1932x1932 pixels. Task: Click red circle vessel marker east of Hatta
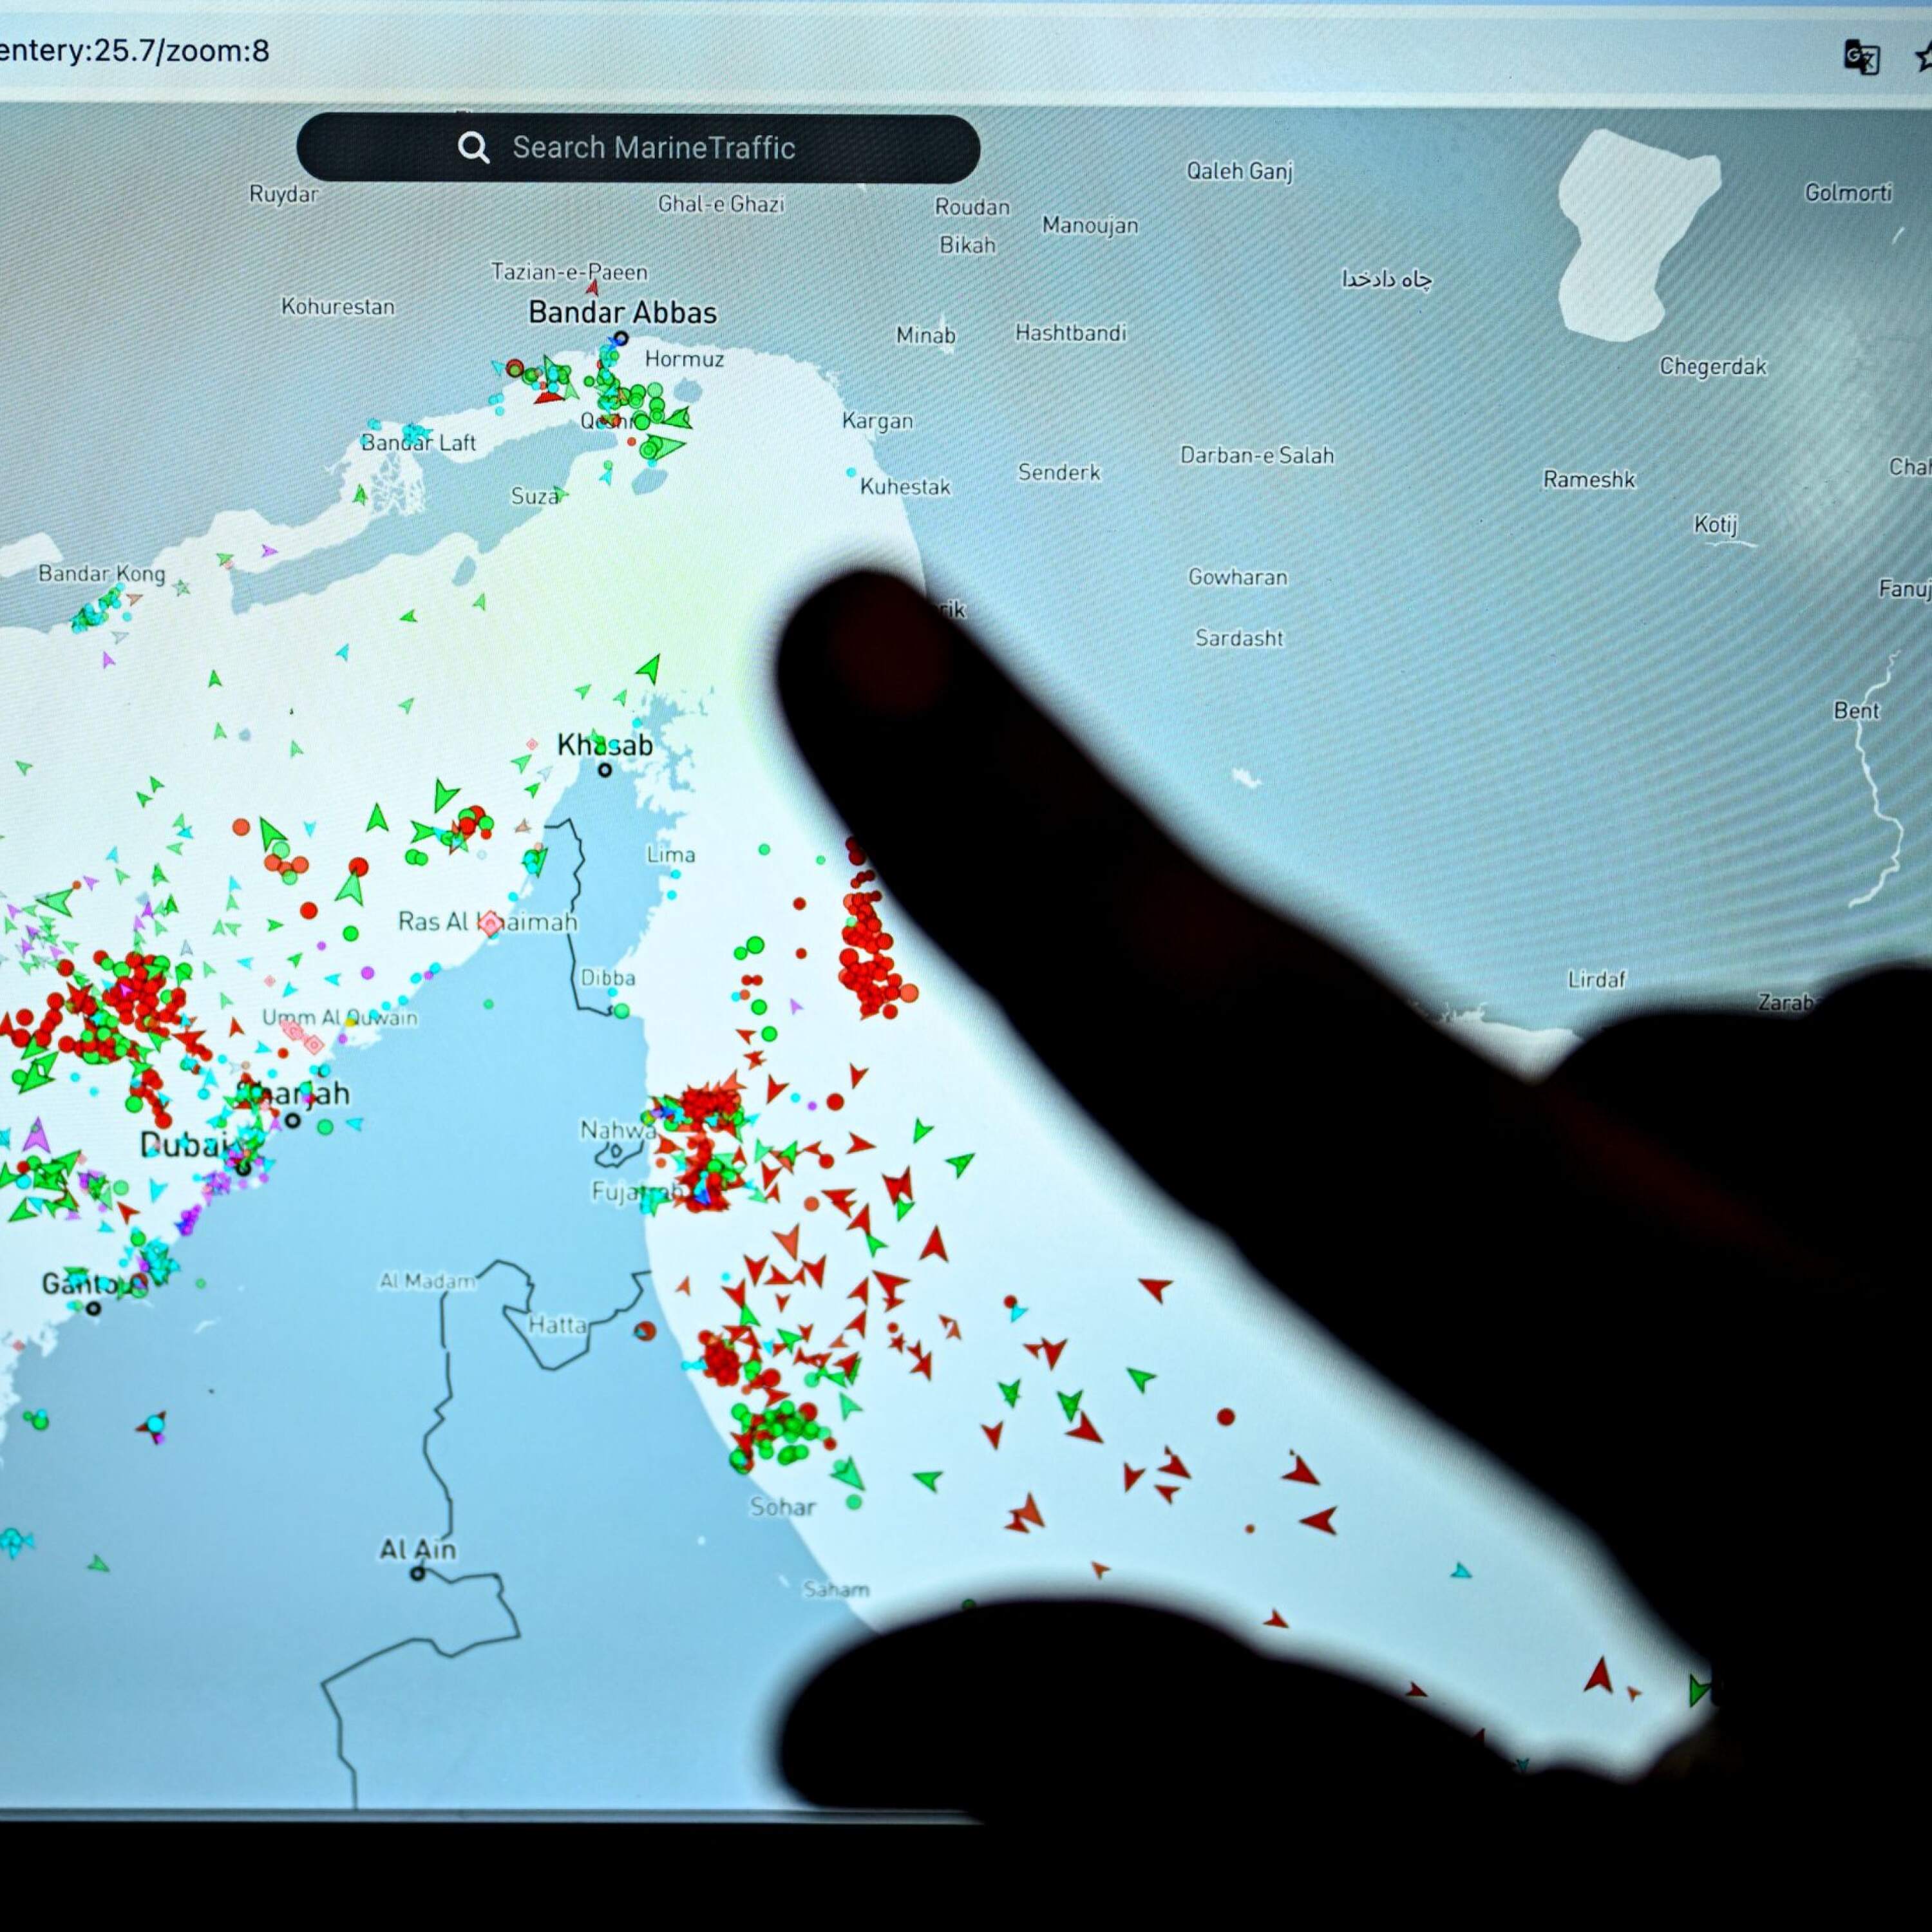646,1331
